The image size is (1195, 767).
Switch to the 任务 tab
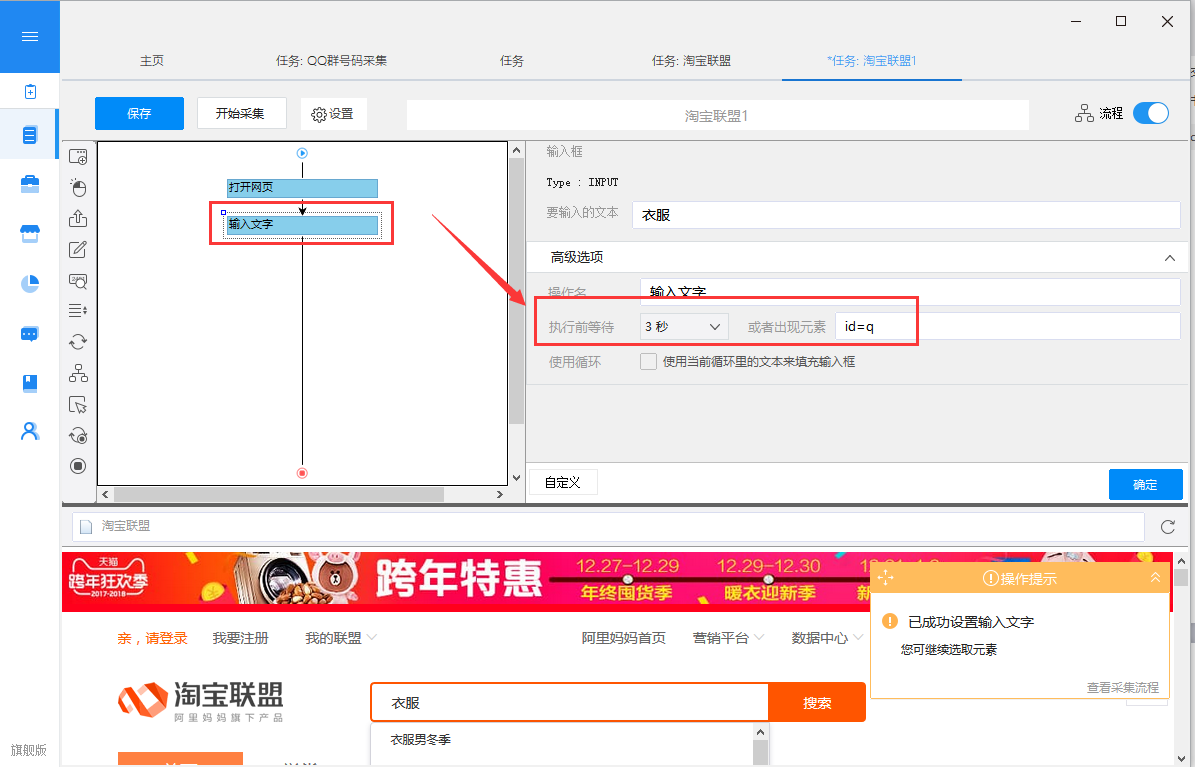[x=511, y=61]
